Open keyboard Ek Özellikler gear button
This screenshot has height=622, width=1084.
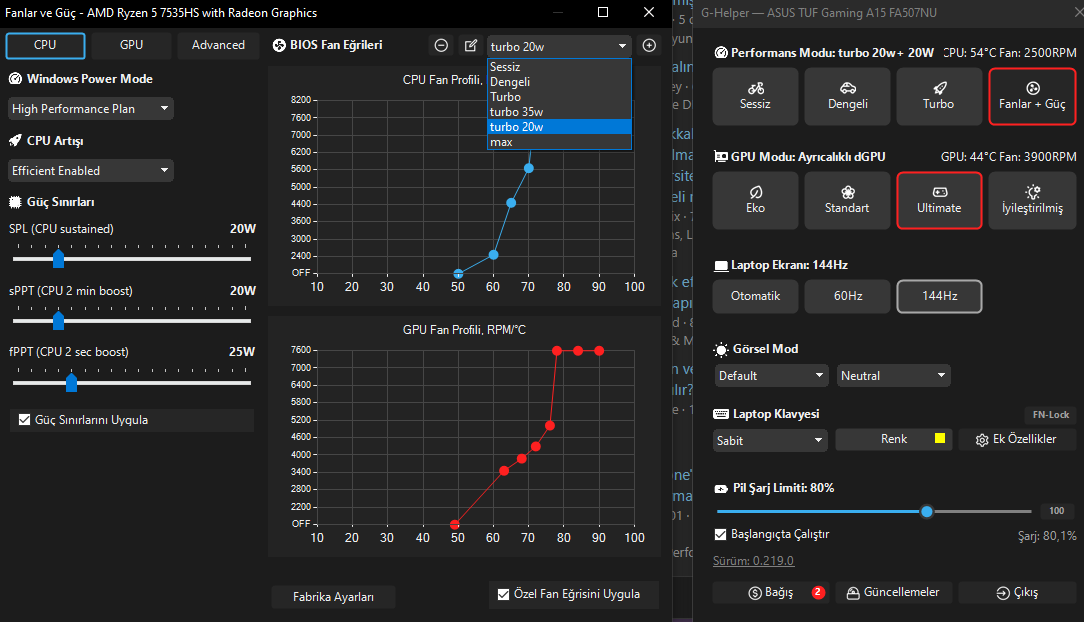[x=1017, y=440]
